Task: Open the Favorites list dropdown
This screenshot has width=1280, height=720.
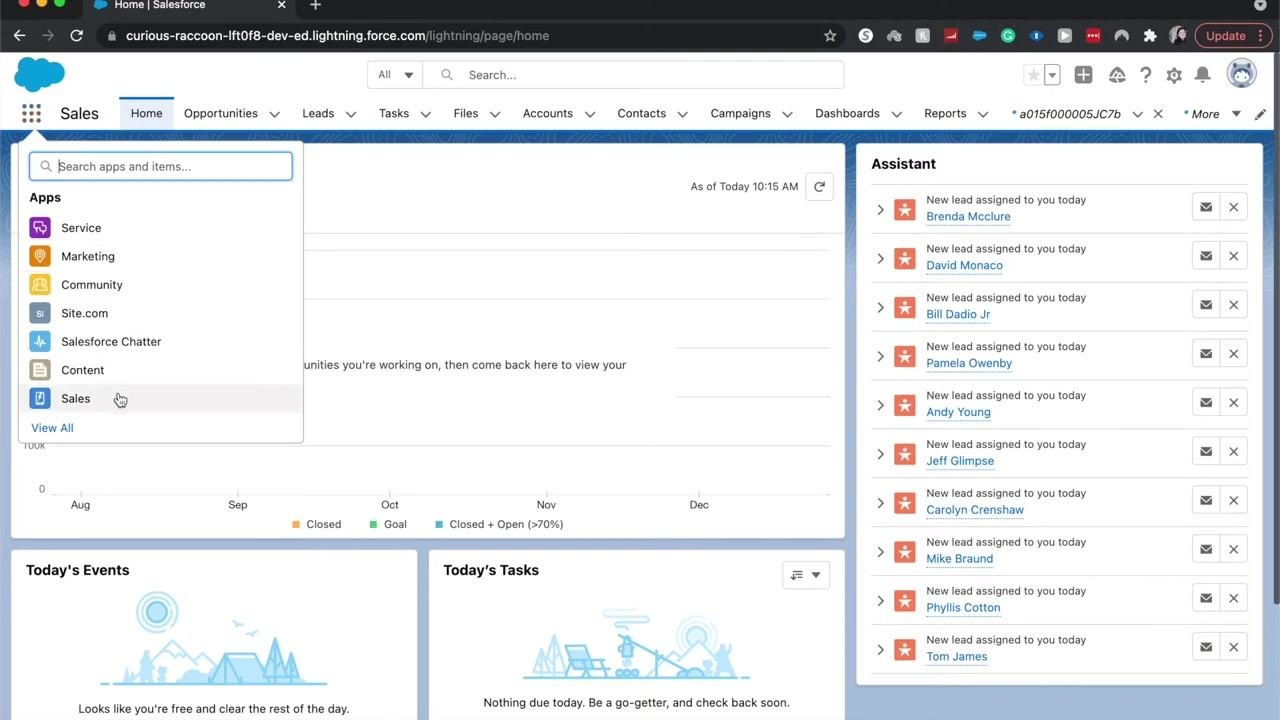Action: point(1052,75)
